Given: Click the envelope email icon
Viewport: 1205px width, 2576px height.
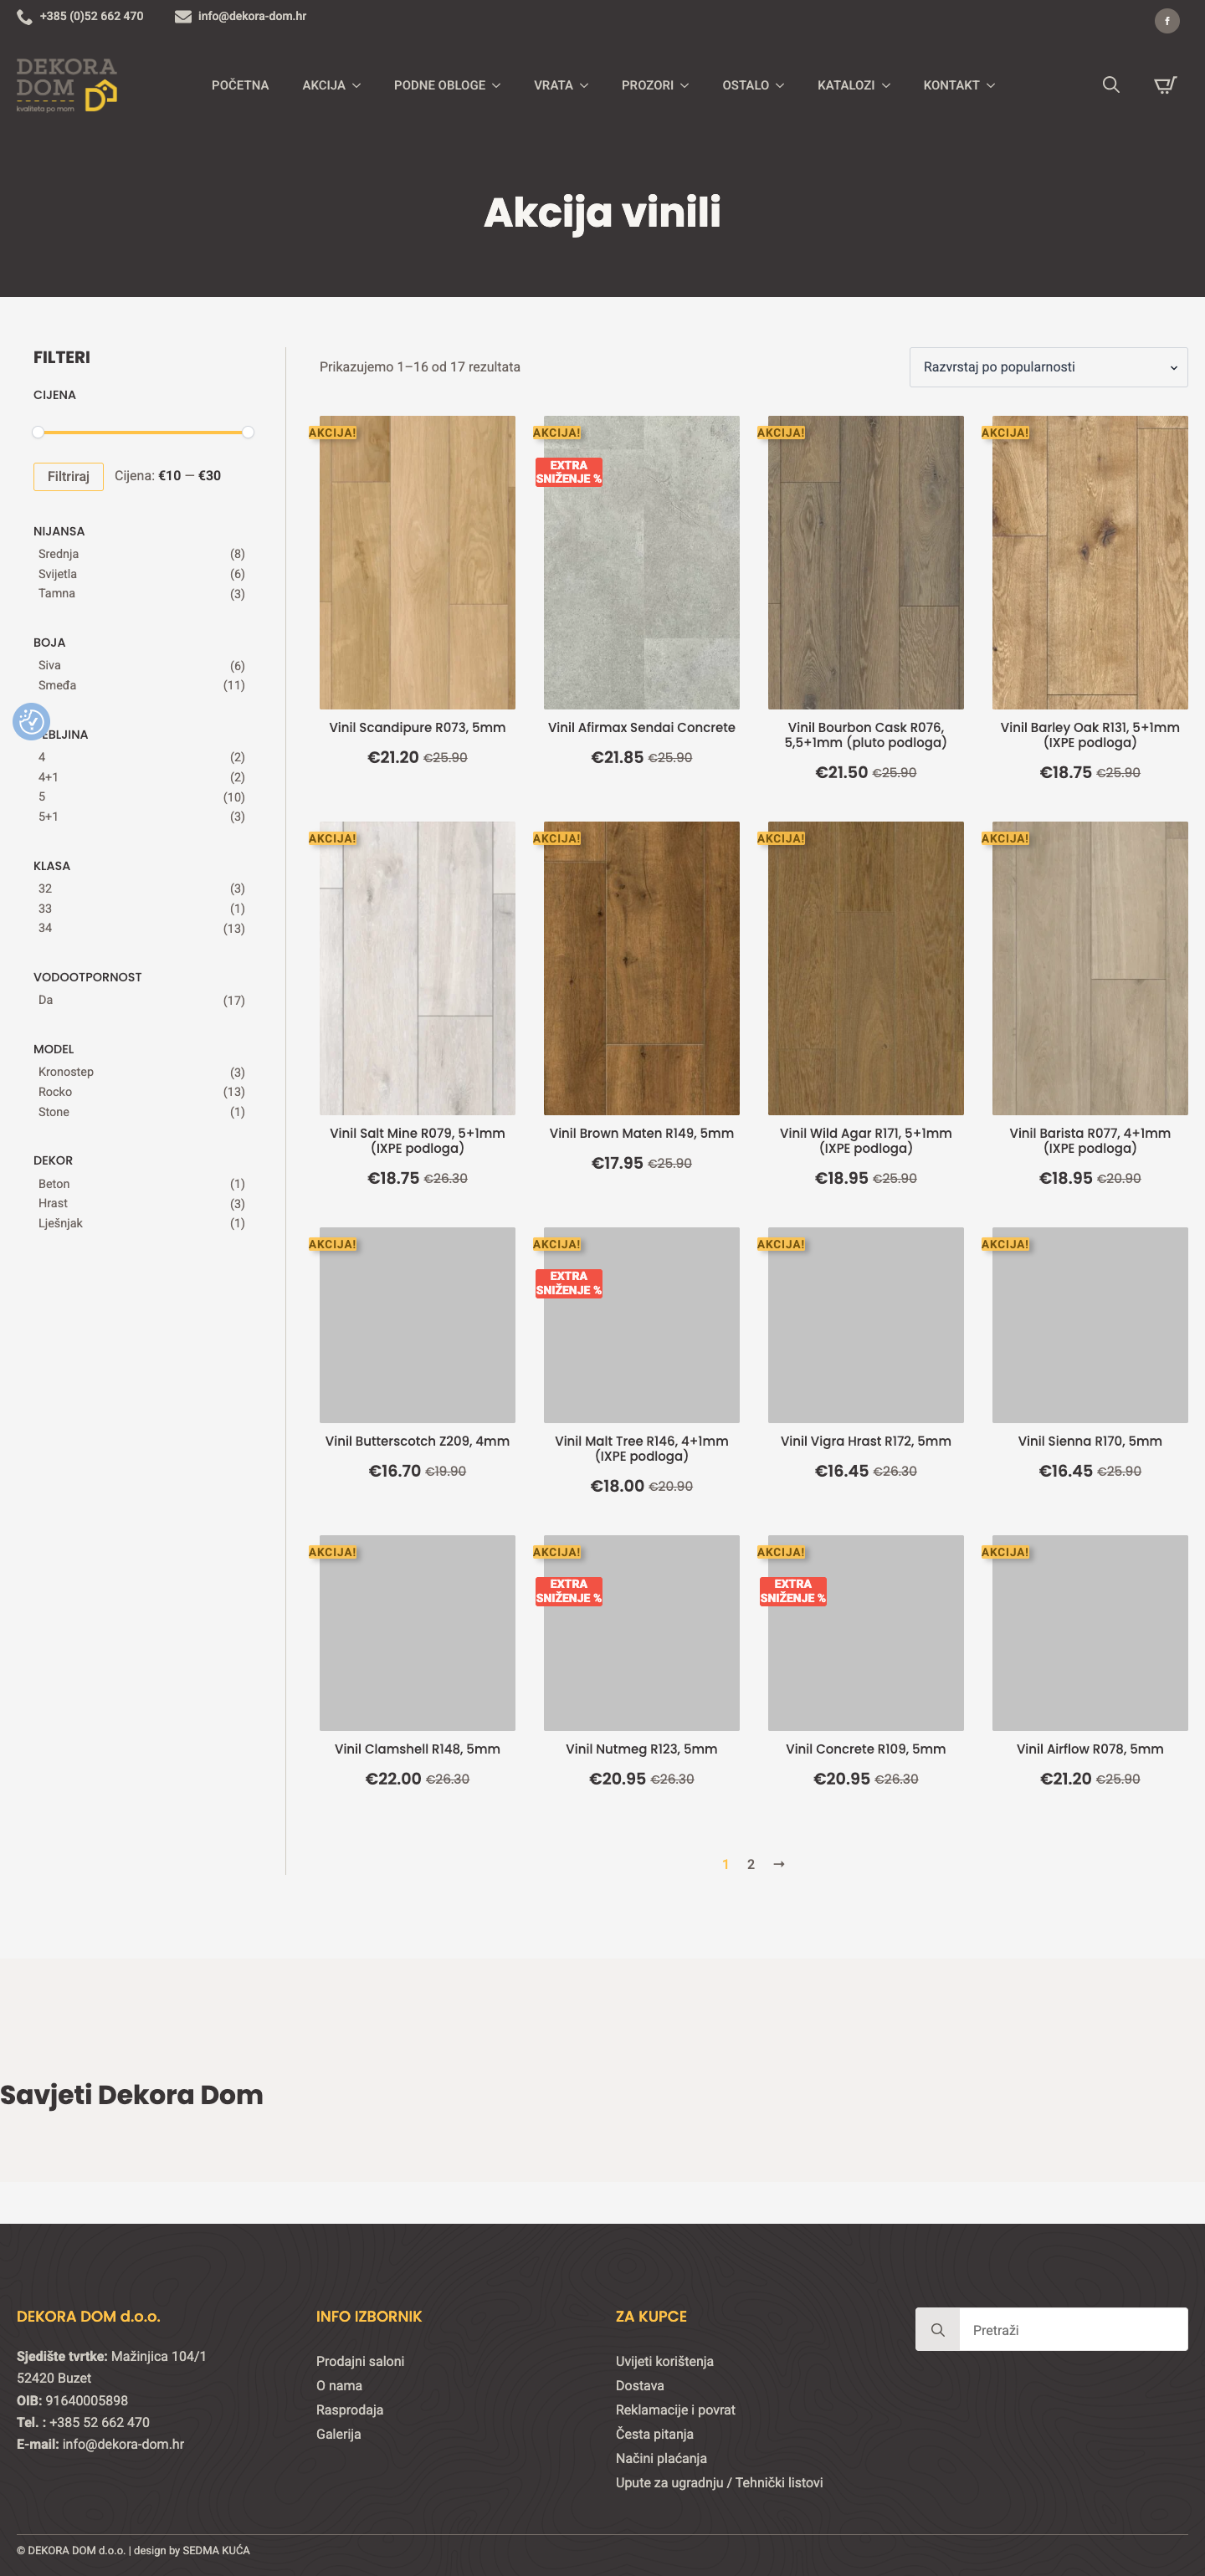Looking at the screenshot, I should pos(183,17).
